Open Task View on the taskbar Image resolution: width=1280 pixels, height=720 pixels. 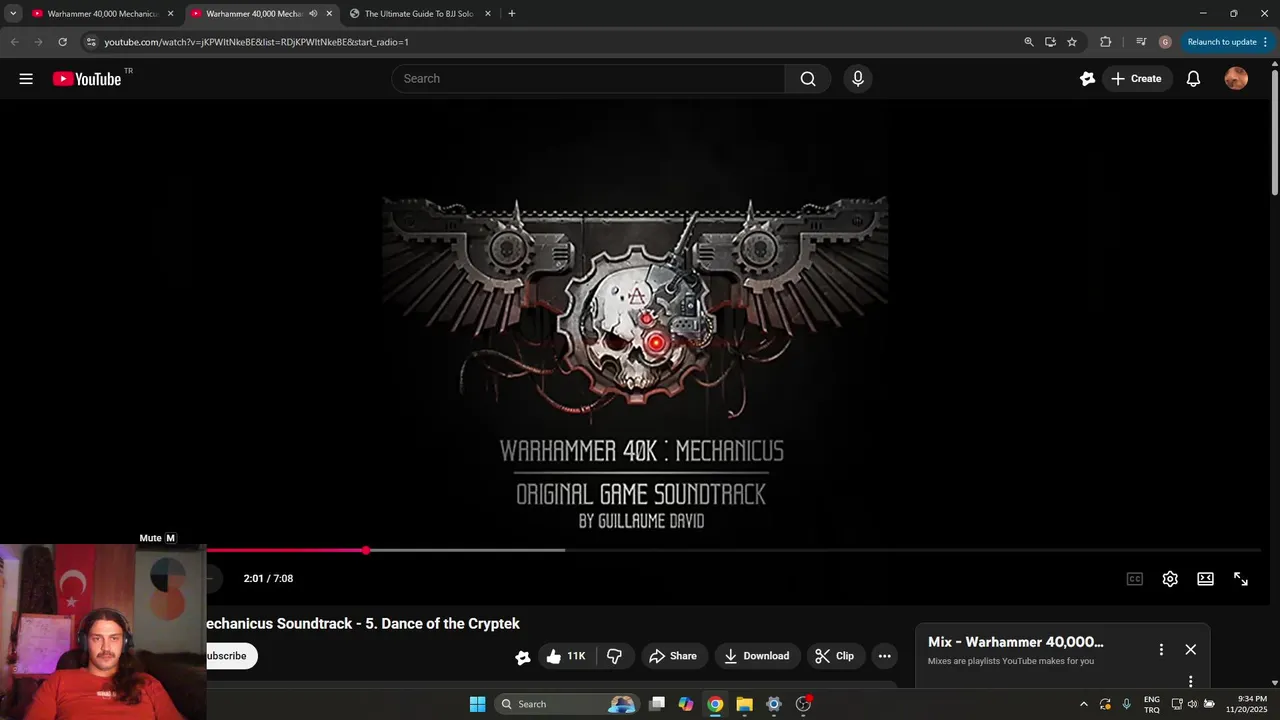pos(657,704)
